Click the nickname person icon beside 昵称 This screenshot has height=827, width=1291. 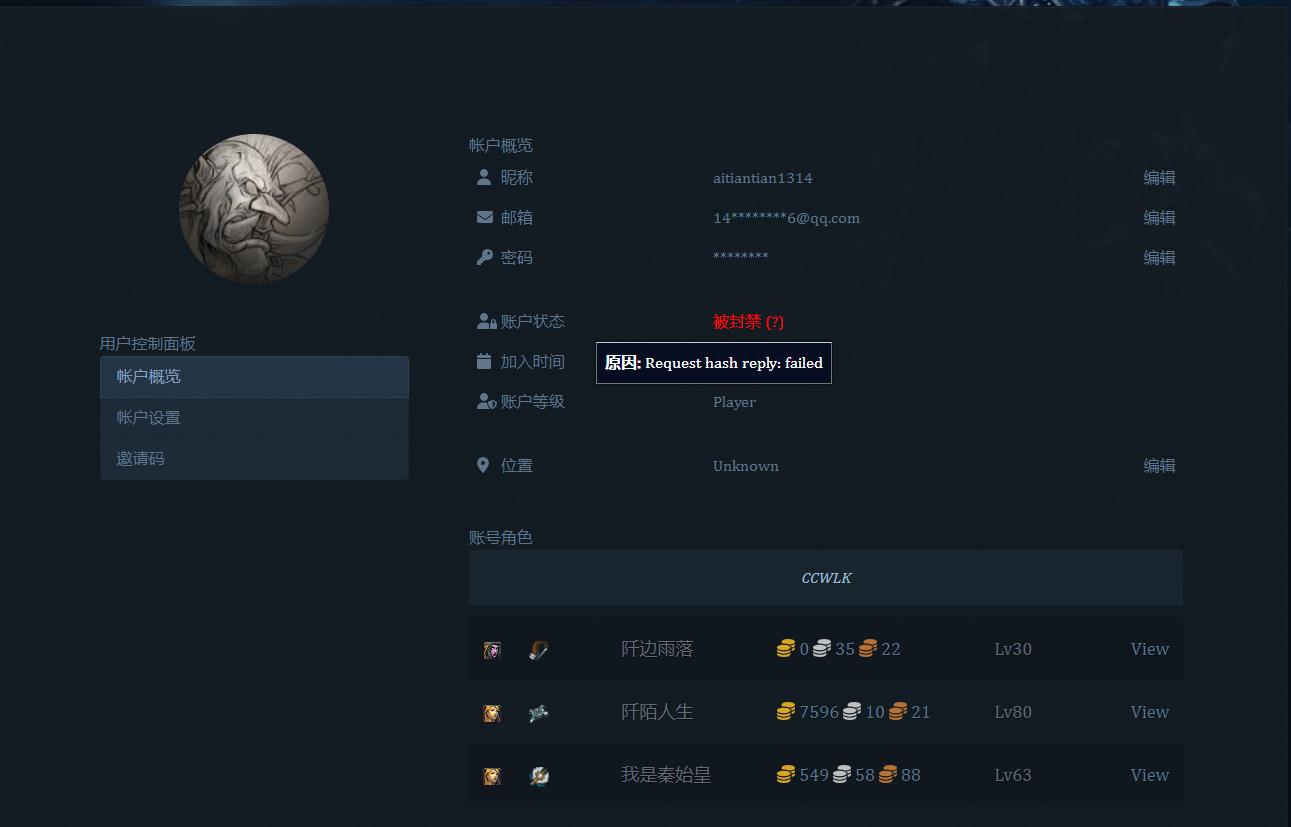(x=483, y=177)
